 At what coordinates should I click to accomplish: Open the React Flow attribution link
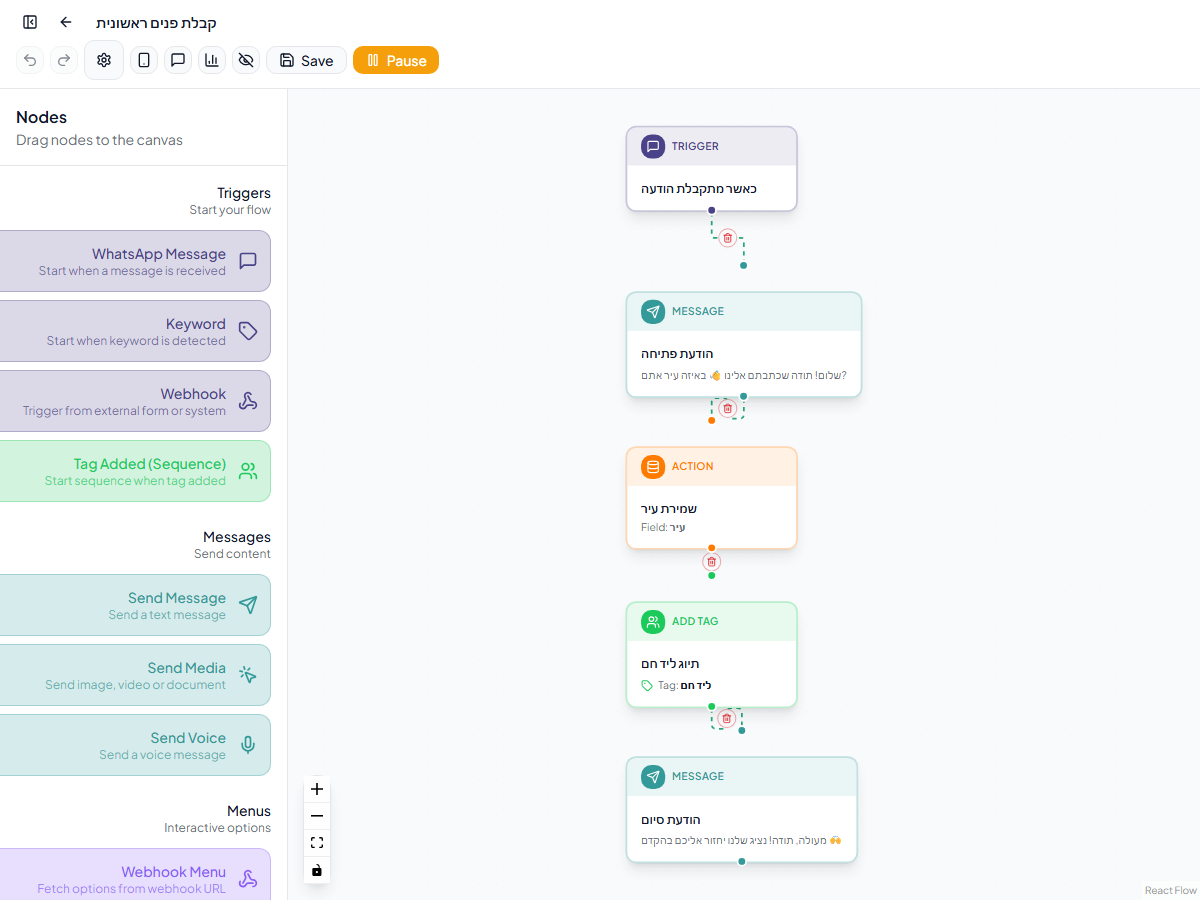pyautogui.click(x=1171, y=890)
